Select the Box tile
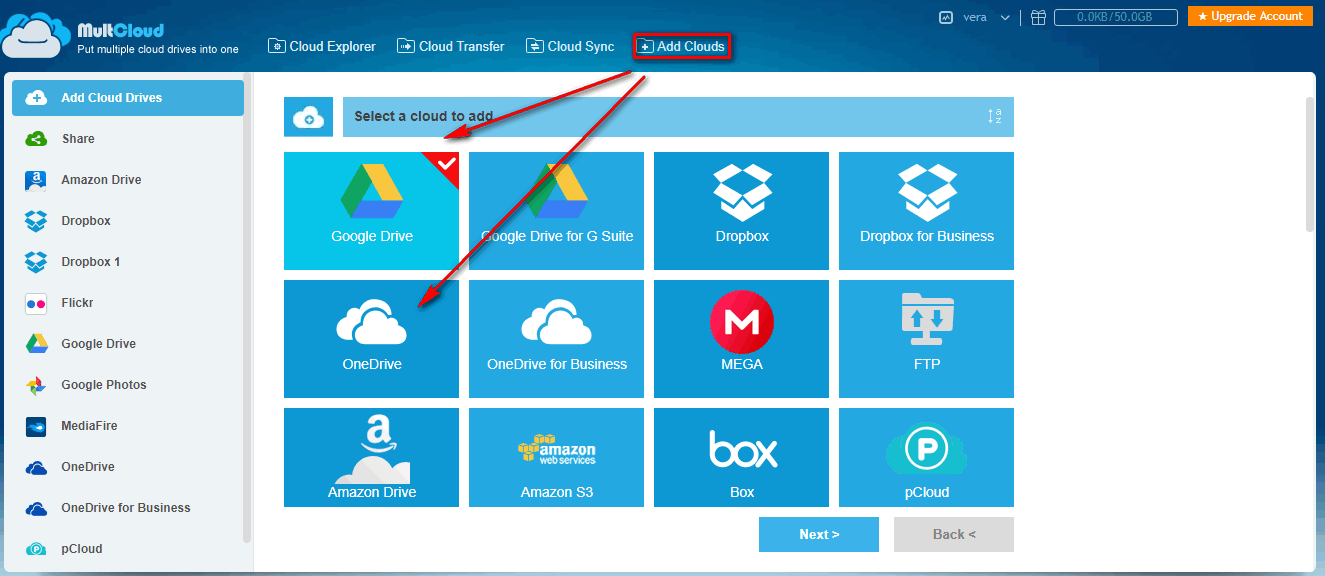This screenshot has width=1325, height=576. point(742,457)
